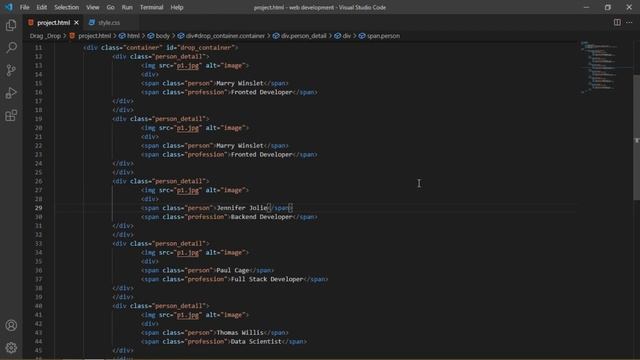This screenshot has width=640, height=360.
Task: Click Data Scientist text on line 44
Action: coord(256,342)
